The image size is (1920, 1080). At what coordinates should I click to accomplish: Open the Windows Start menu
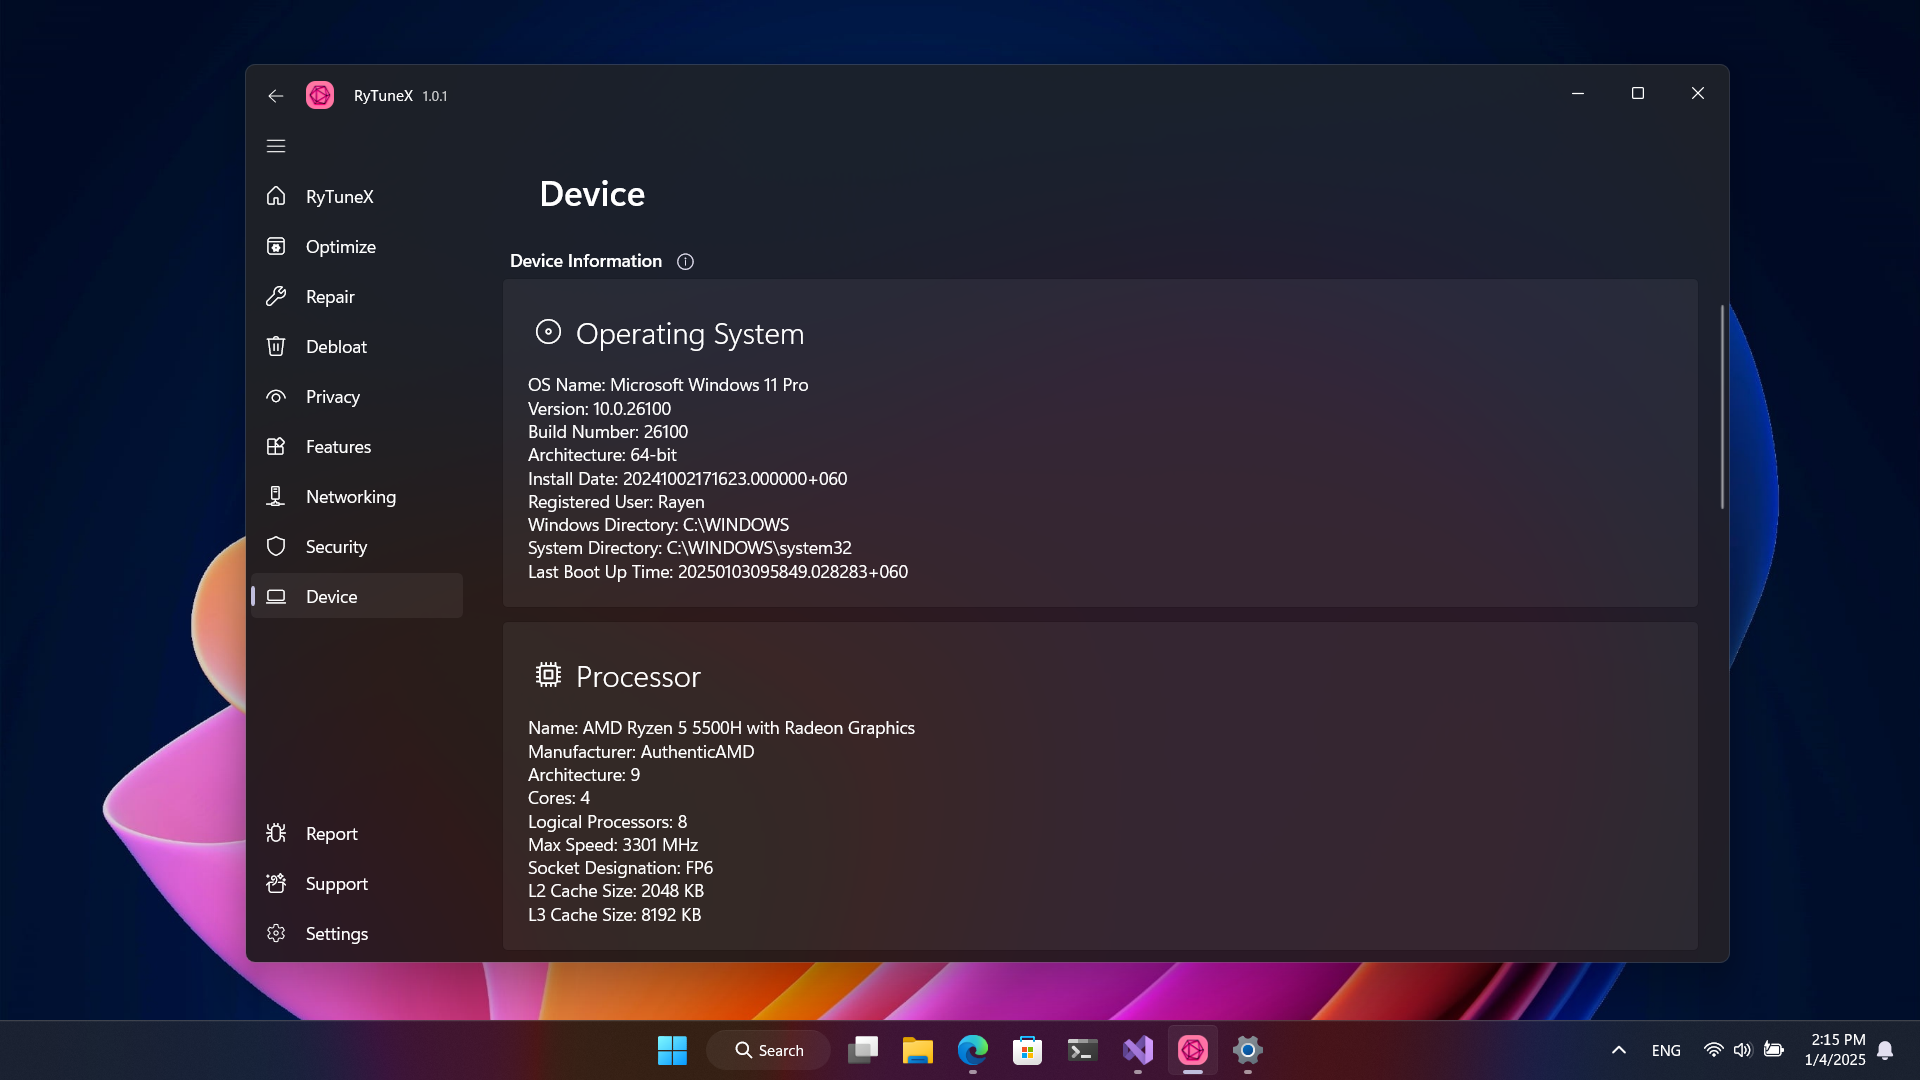point(672,1050)
